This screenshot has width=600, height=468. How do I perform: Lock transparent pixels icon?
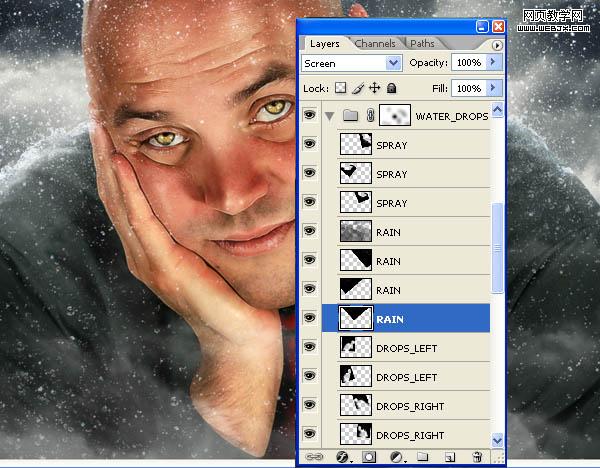tap(340, 88)
